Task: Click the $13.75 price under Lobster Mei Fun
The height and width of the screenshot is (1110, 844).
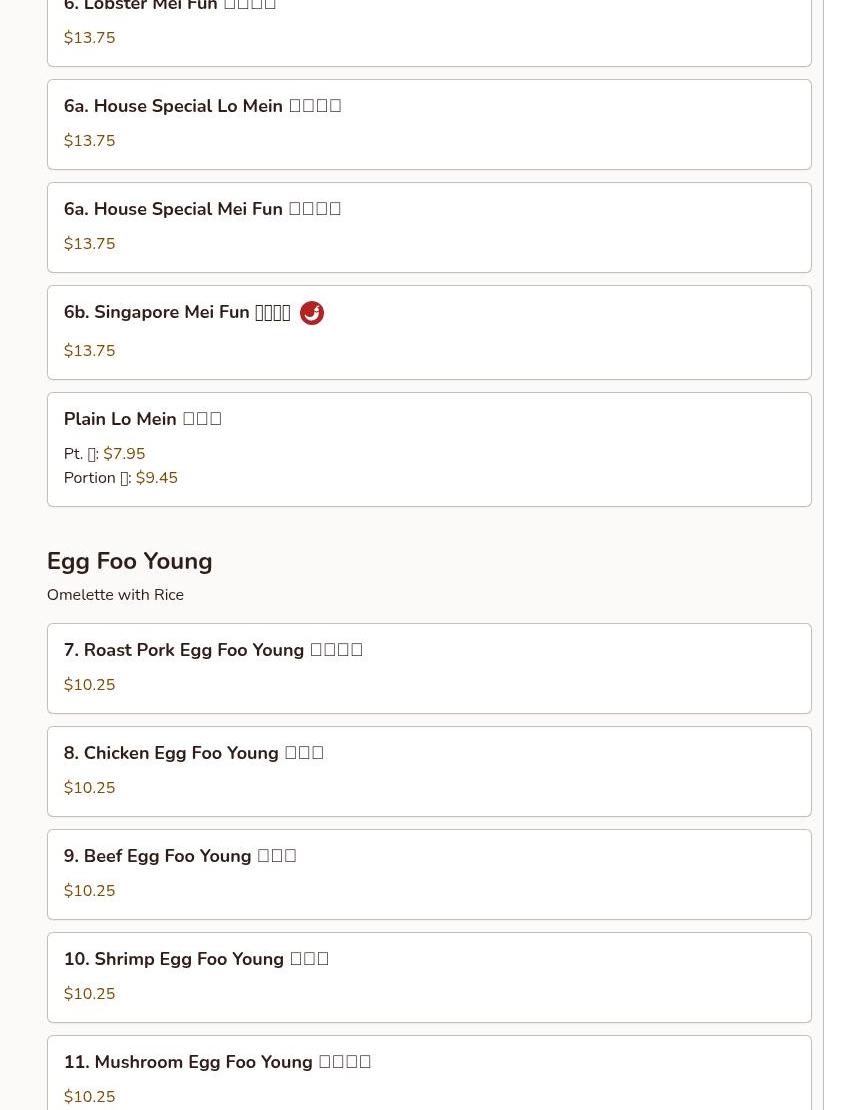Action: click(x=89, y=38)
